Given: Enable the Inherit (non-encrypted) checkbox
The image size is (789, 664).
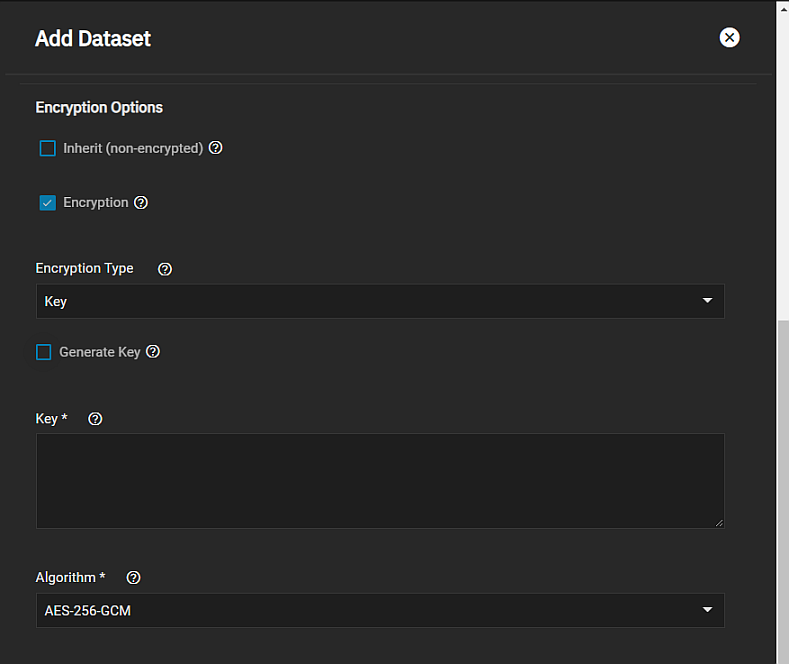Looking at the screenshot, I should (48, 149).
